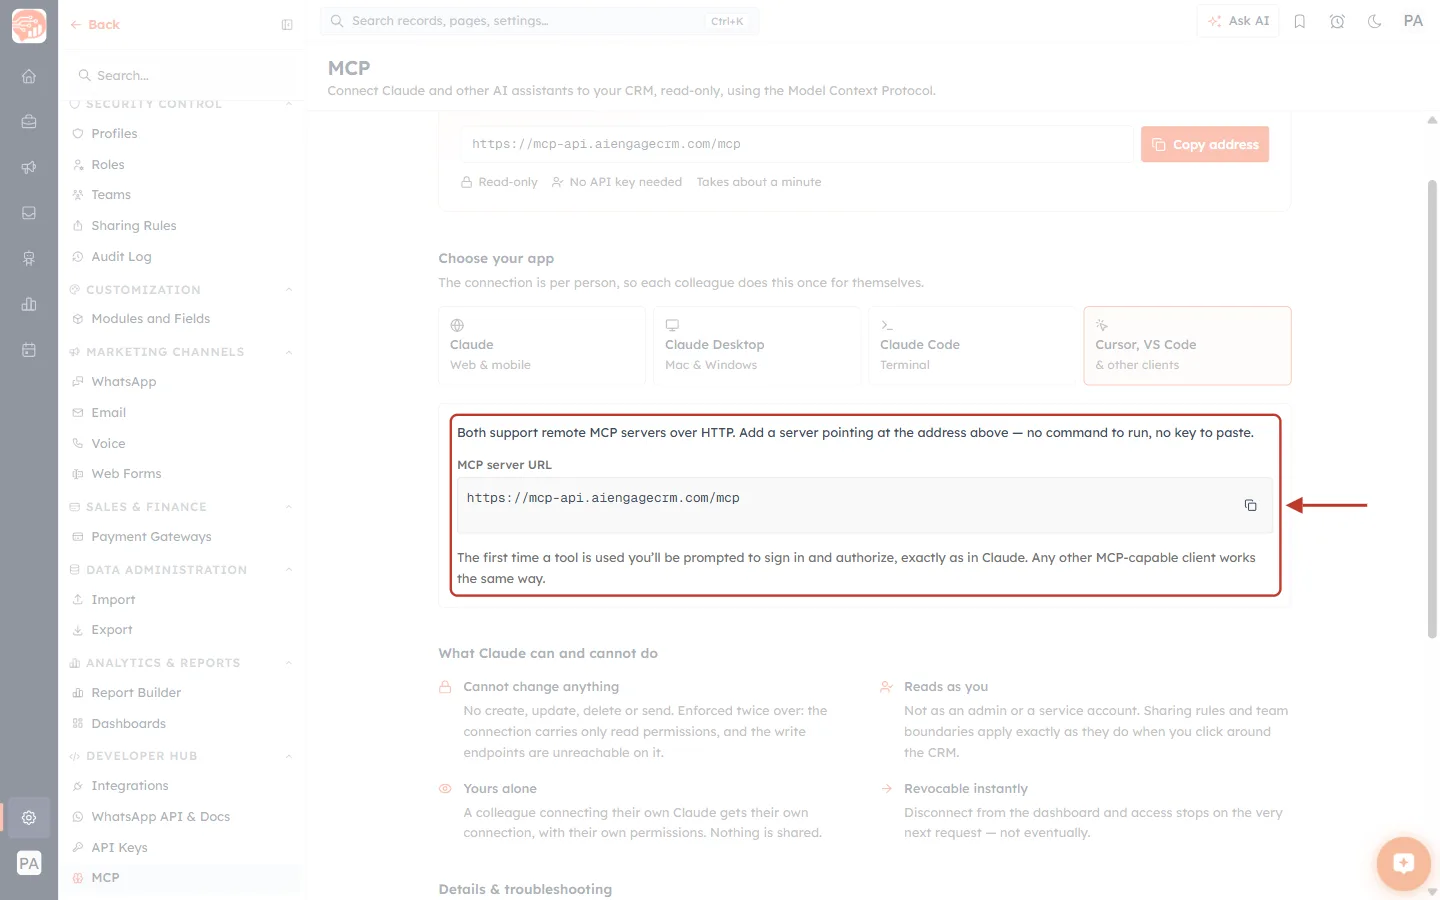This screenshot has height=900, width=1440.
Task: Click the page vertical scrollbar
Action: pyautogui.click(x=1432, y=408)
